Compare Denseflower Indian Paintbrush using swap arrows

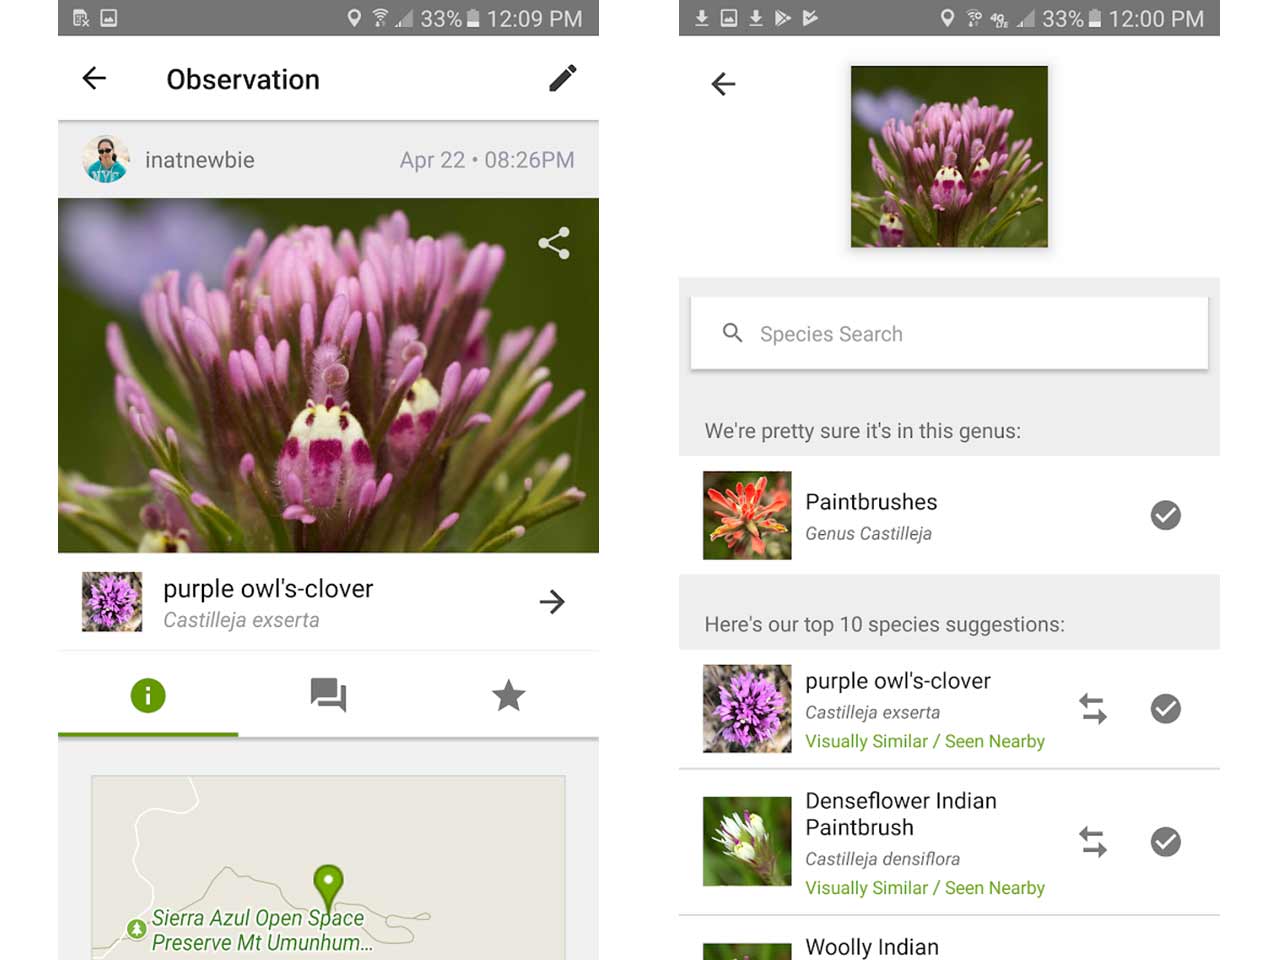[x=1093, y=842]
